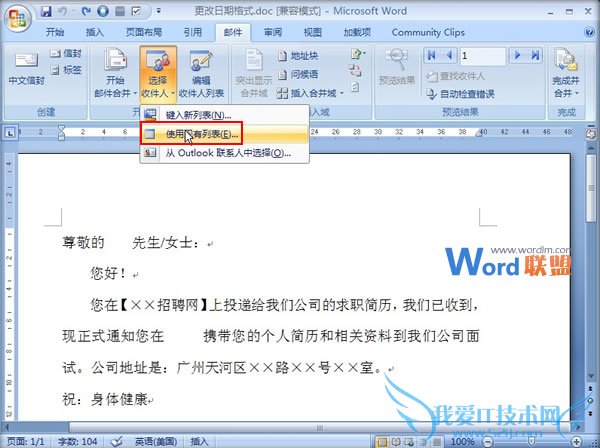Insert 地址块 address block
The image size is (600, 448).
coord(298,56)
